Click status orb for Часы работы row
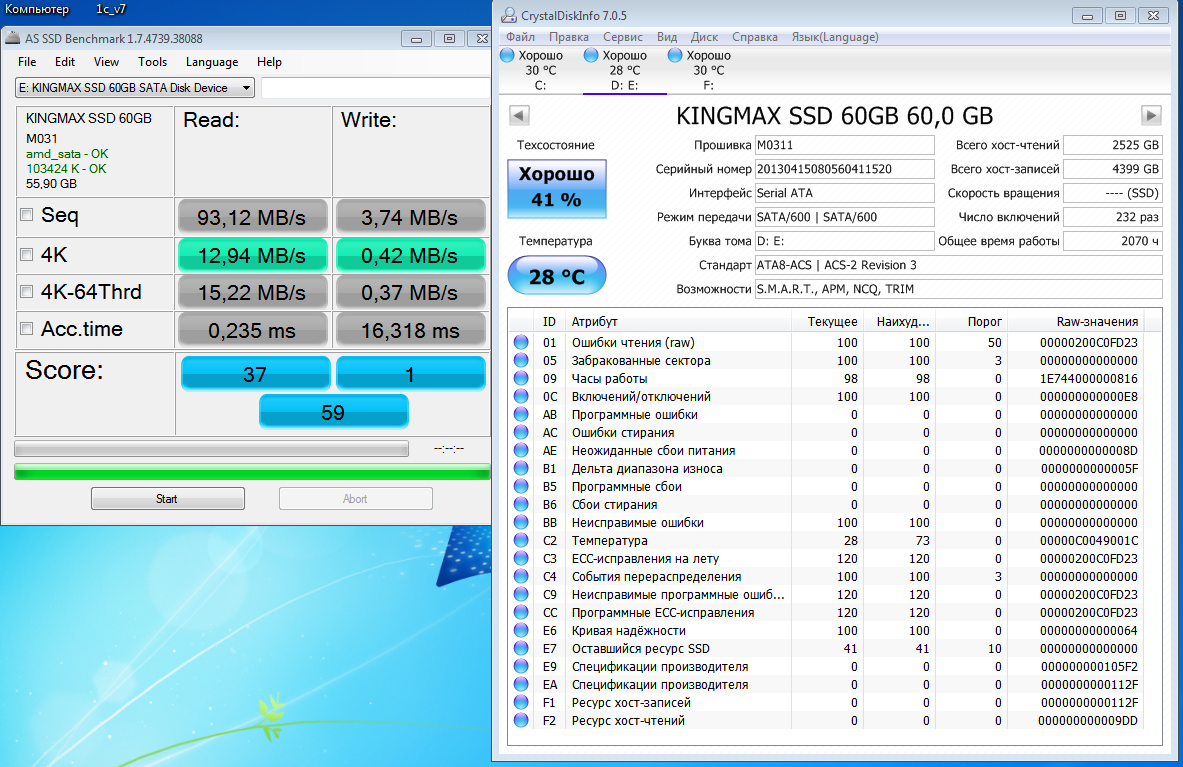Viewport: 1183px width, 767px height. [521, 379]
